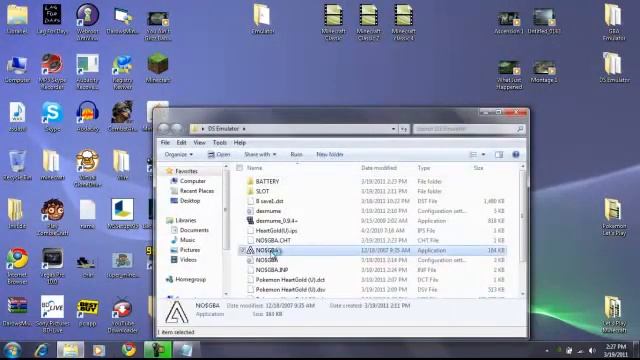This screenshot has height=360, width=640.
Task: Select the Audacity headphones desktop icon
Action: point(87,117)
